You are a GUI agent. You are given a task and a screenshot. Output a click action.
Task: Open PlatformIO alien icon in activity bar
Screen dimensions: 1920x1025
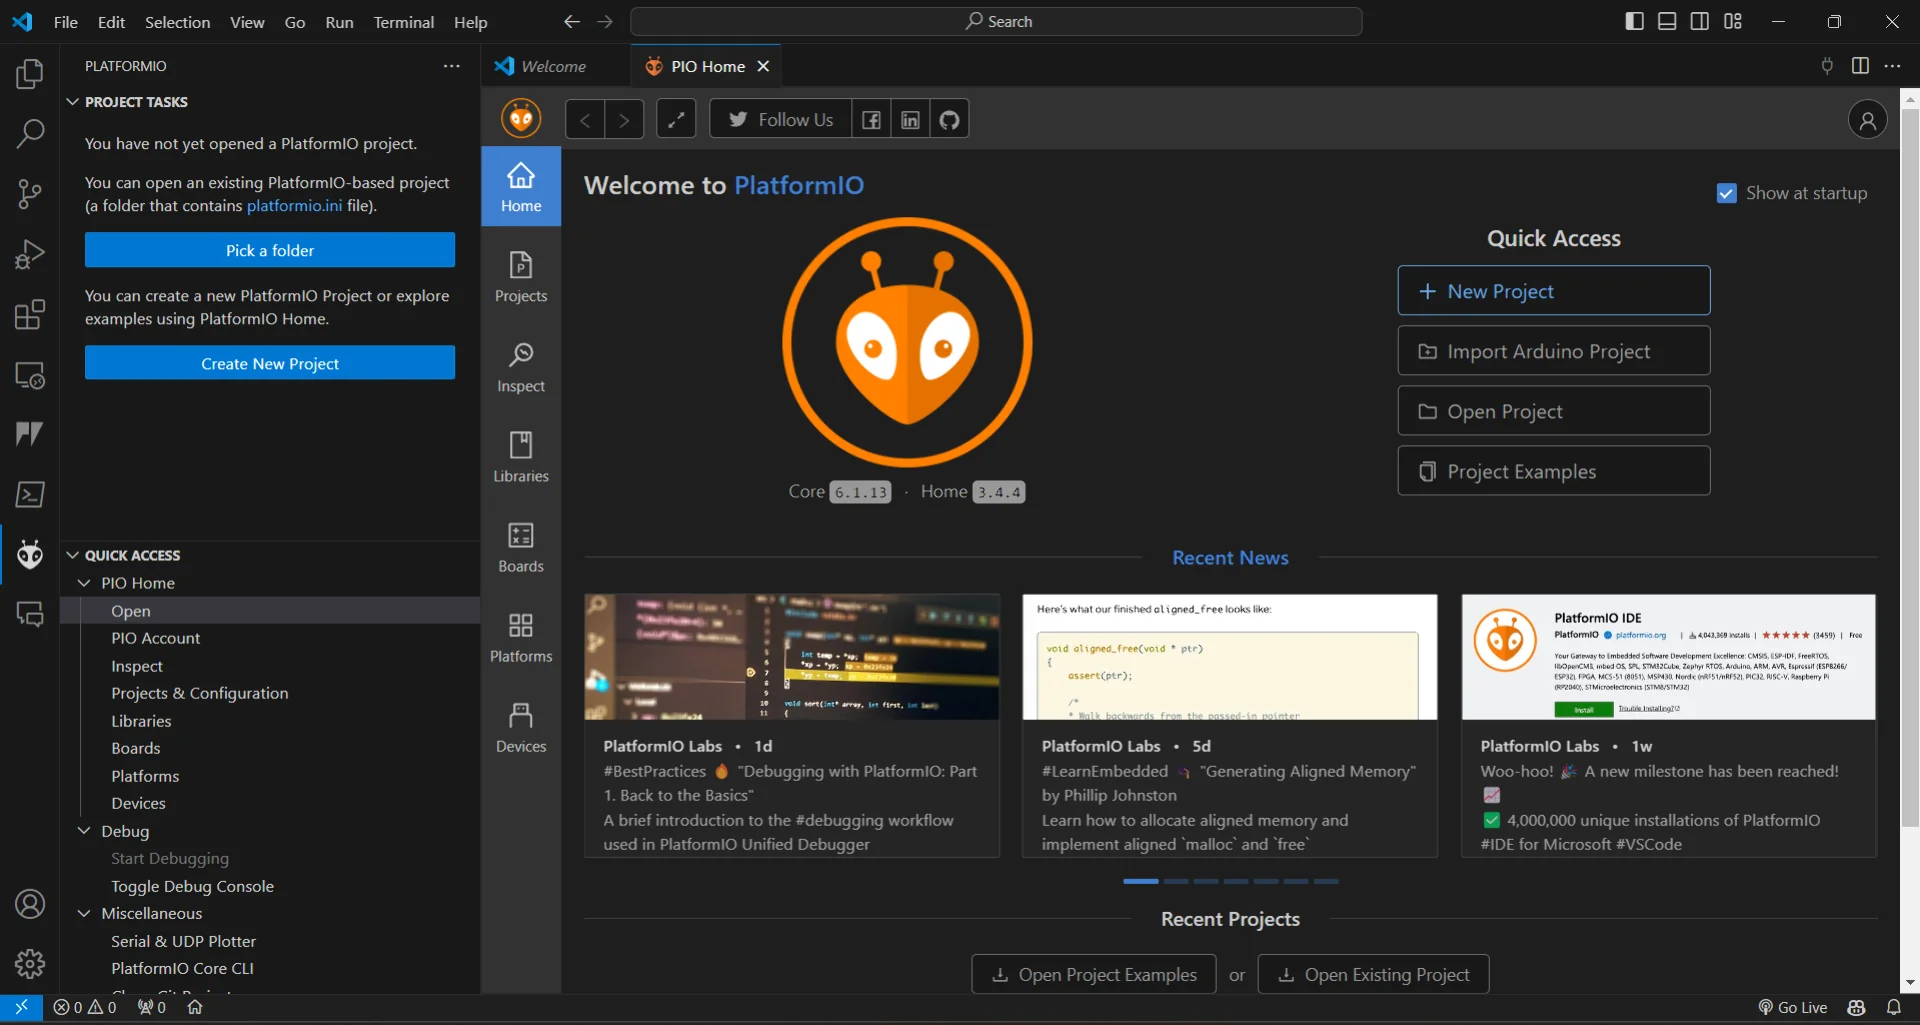[x=30, y=554]
